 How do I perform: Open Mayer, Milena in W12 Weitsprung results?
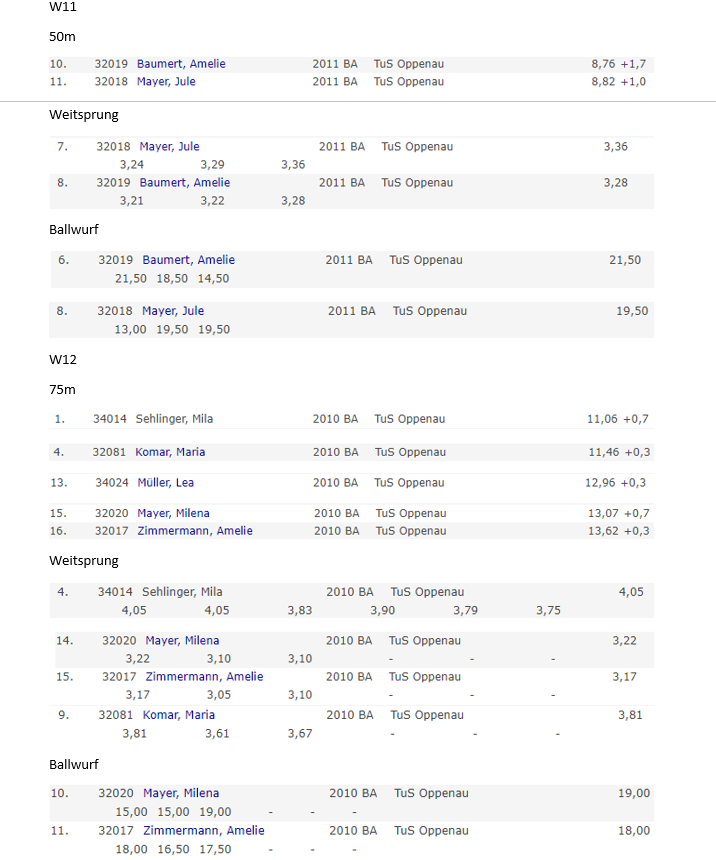coord(182,641)
